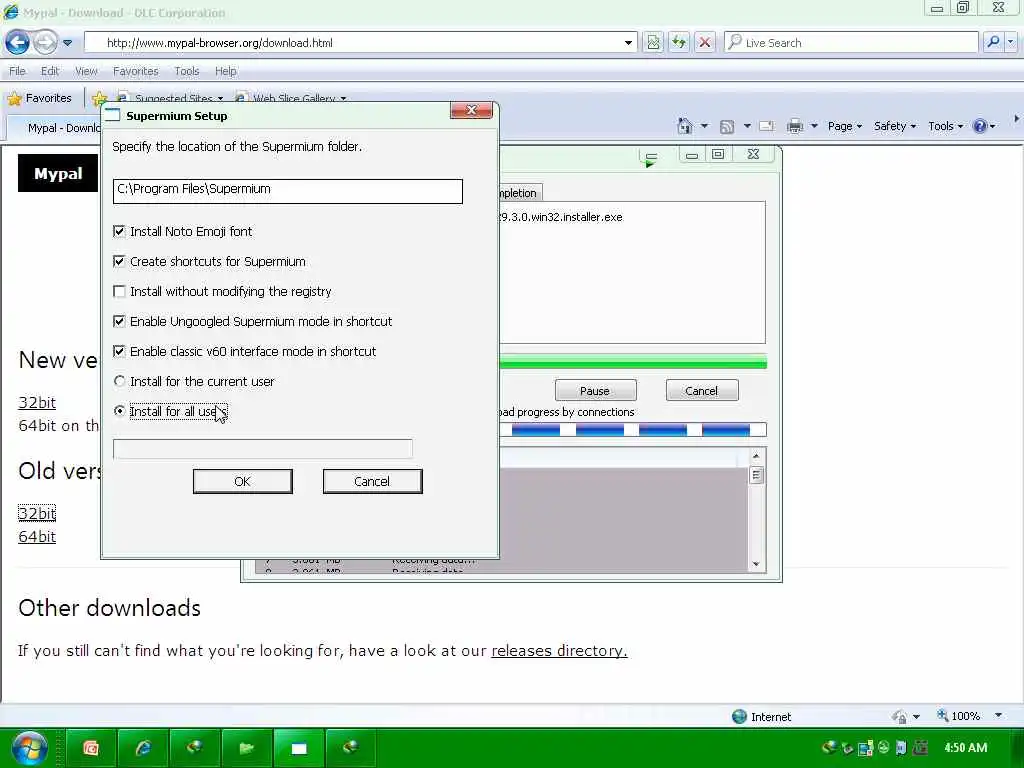Viewport: 1024px width, 768px height.
Task: Open the command bar Tools dropdown
Action: point(946,126)
